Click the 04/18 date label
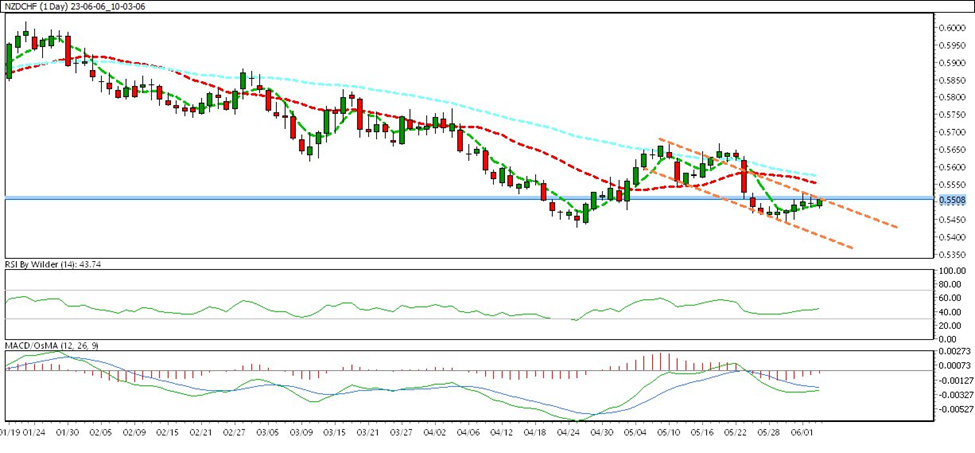 coord(535,430)
